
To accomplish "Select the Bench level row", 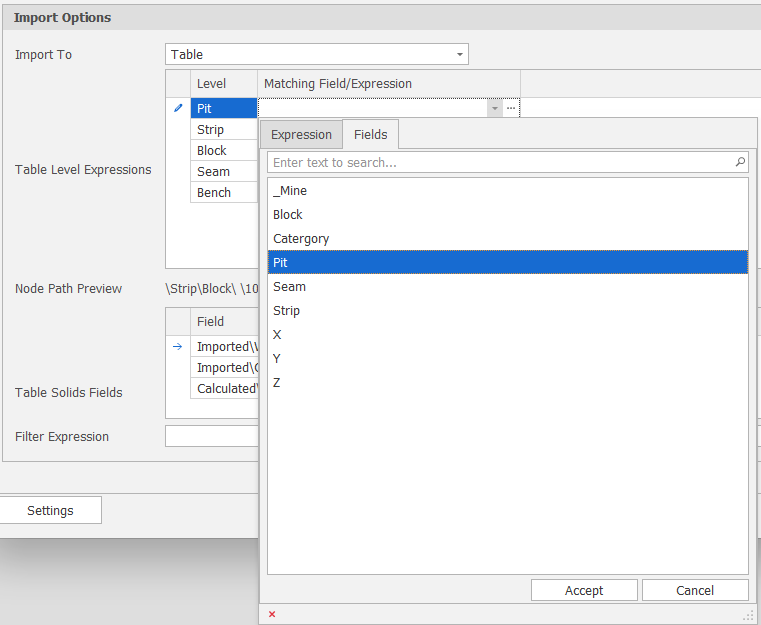I will (x=214, y=193).
